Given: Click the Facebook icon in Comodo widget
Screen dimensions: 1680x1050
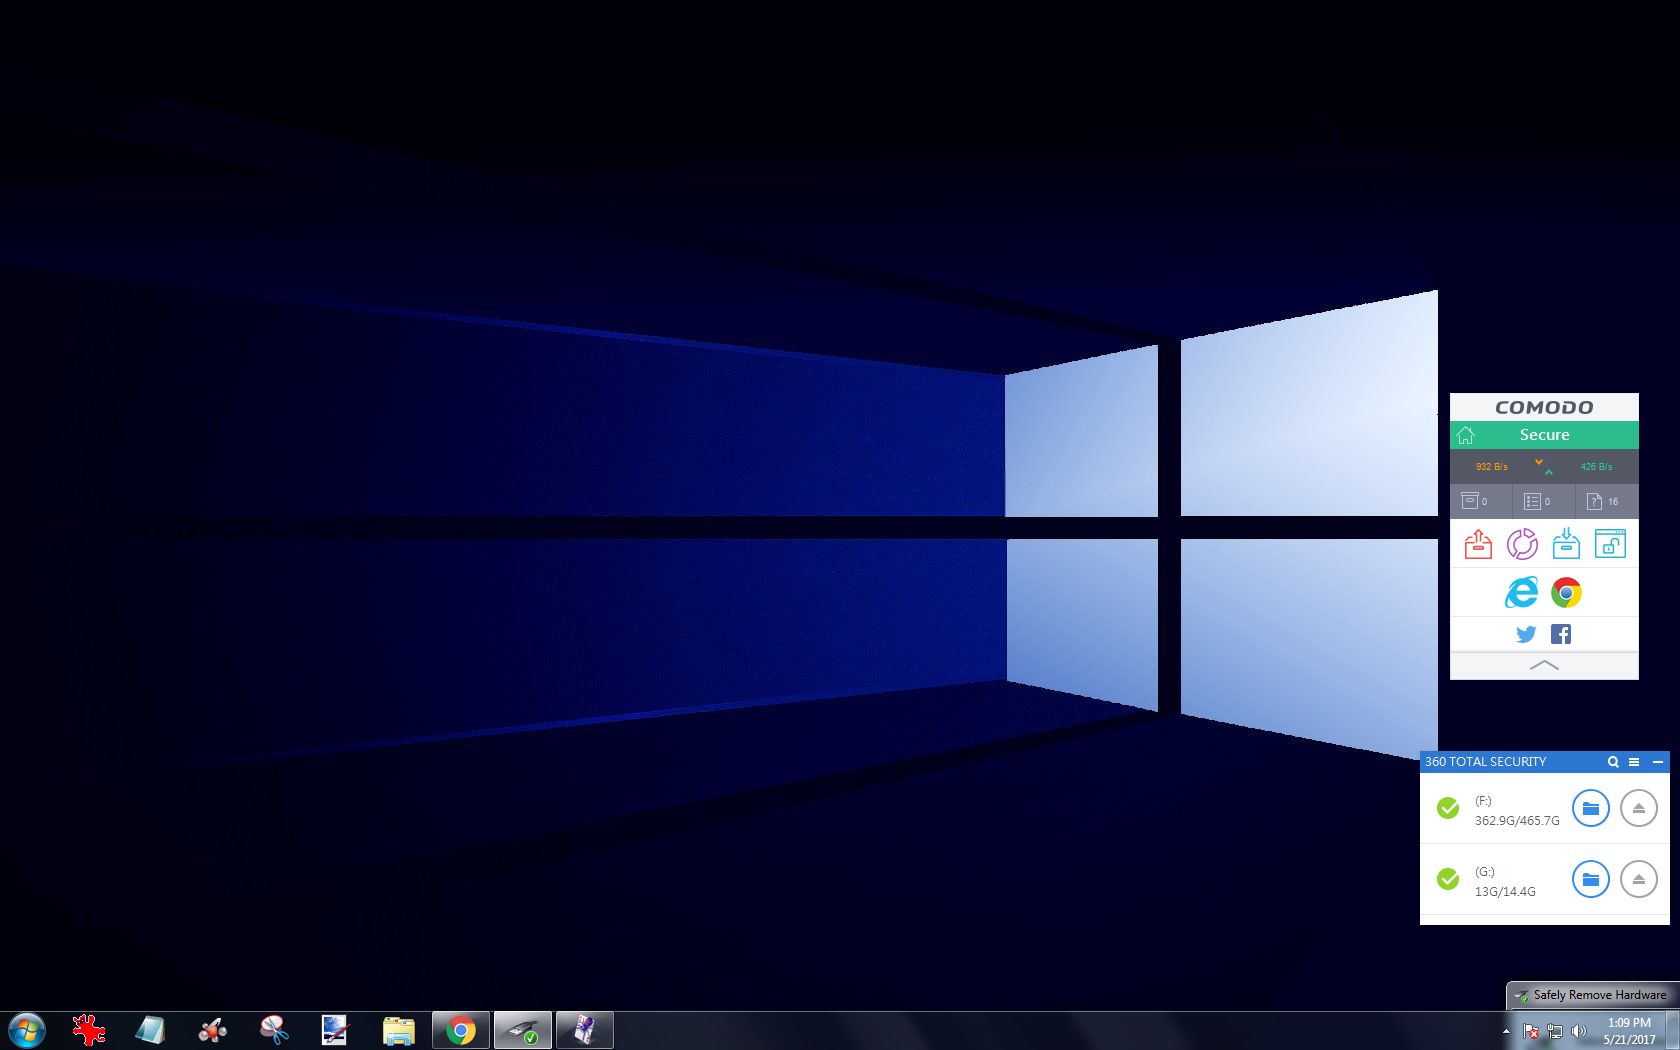Looking at the screenshot, I should coord(1561,634).
